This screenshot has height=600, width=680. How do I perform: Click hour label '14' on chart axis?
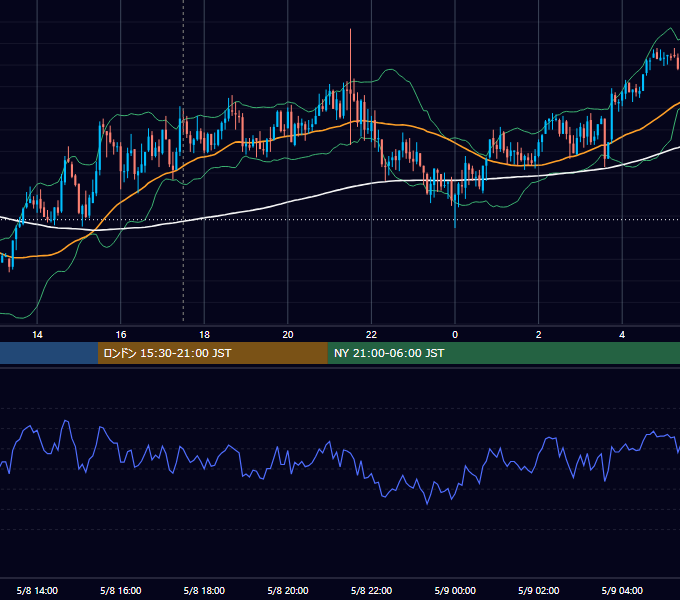point(37,335)
